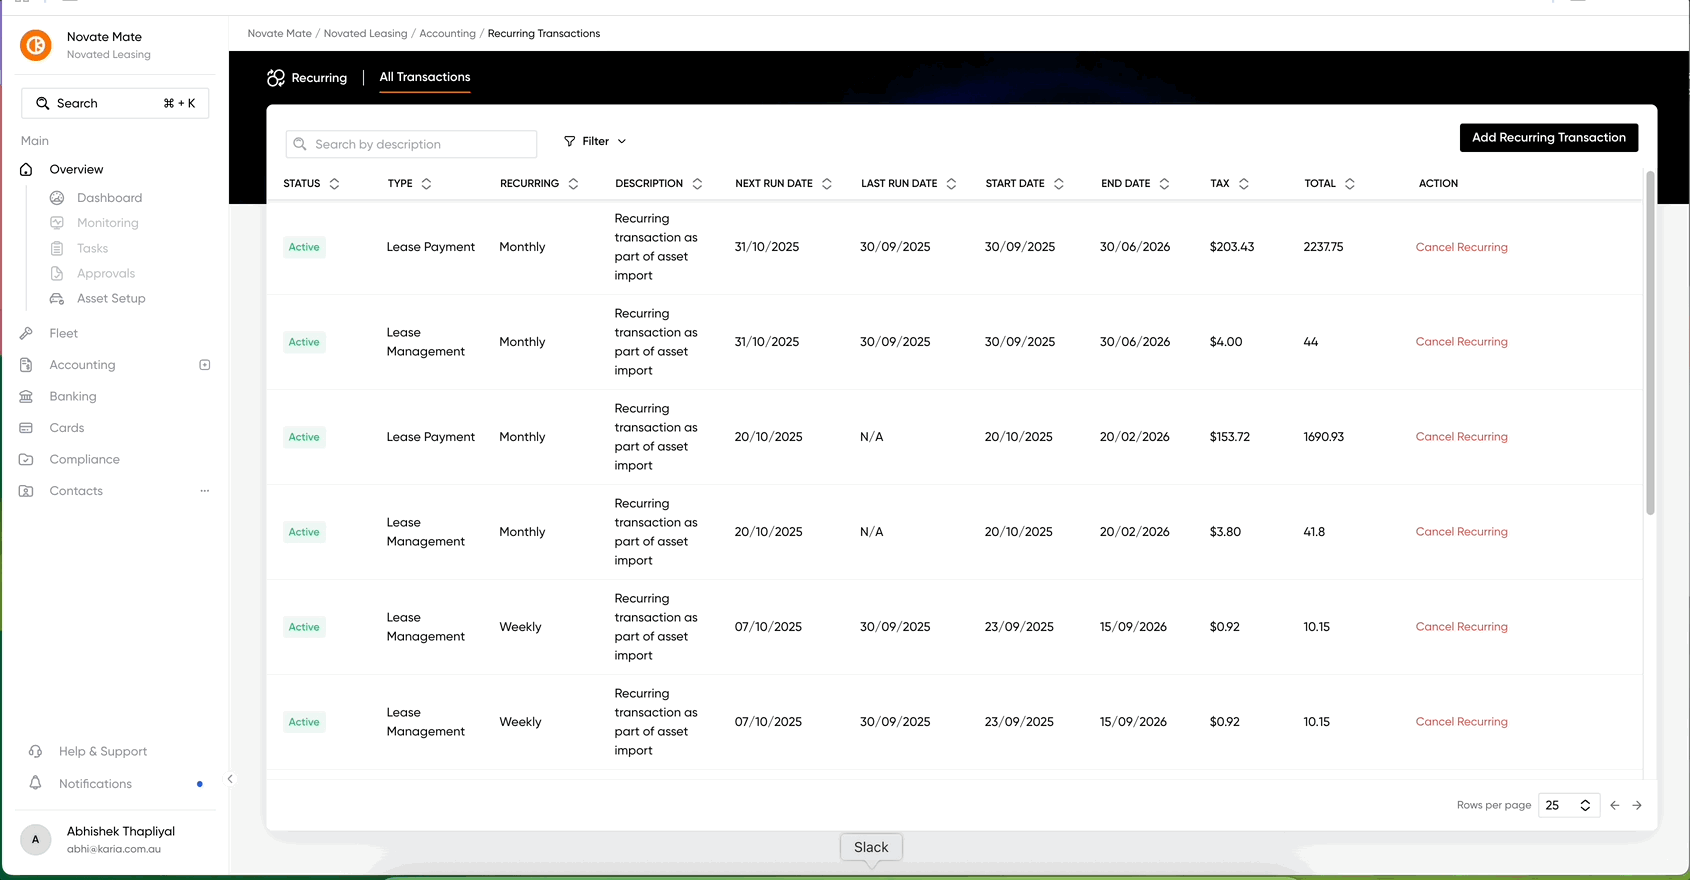This screenshot has width=1690, height=880.
Task: Open the Notifications bell icon
Action: pos(36,783)
